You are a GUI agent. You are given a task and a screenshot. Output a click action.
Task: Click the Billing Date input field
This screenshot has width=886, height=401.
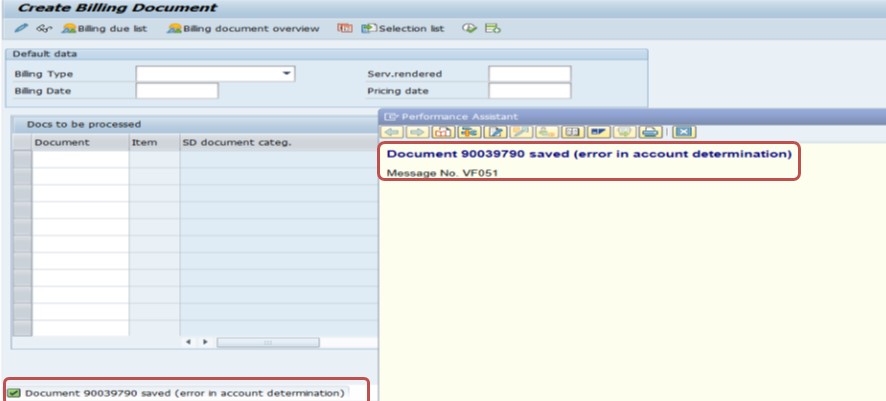177,91
